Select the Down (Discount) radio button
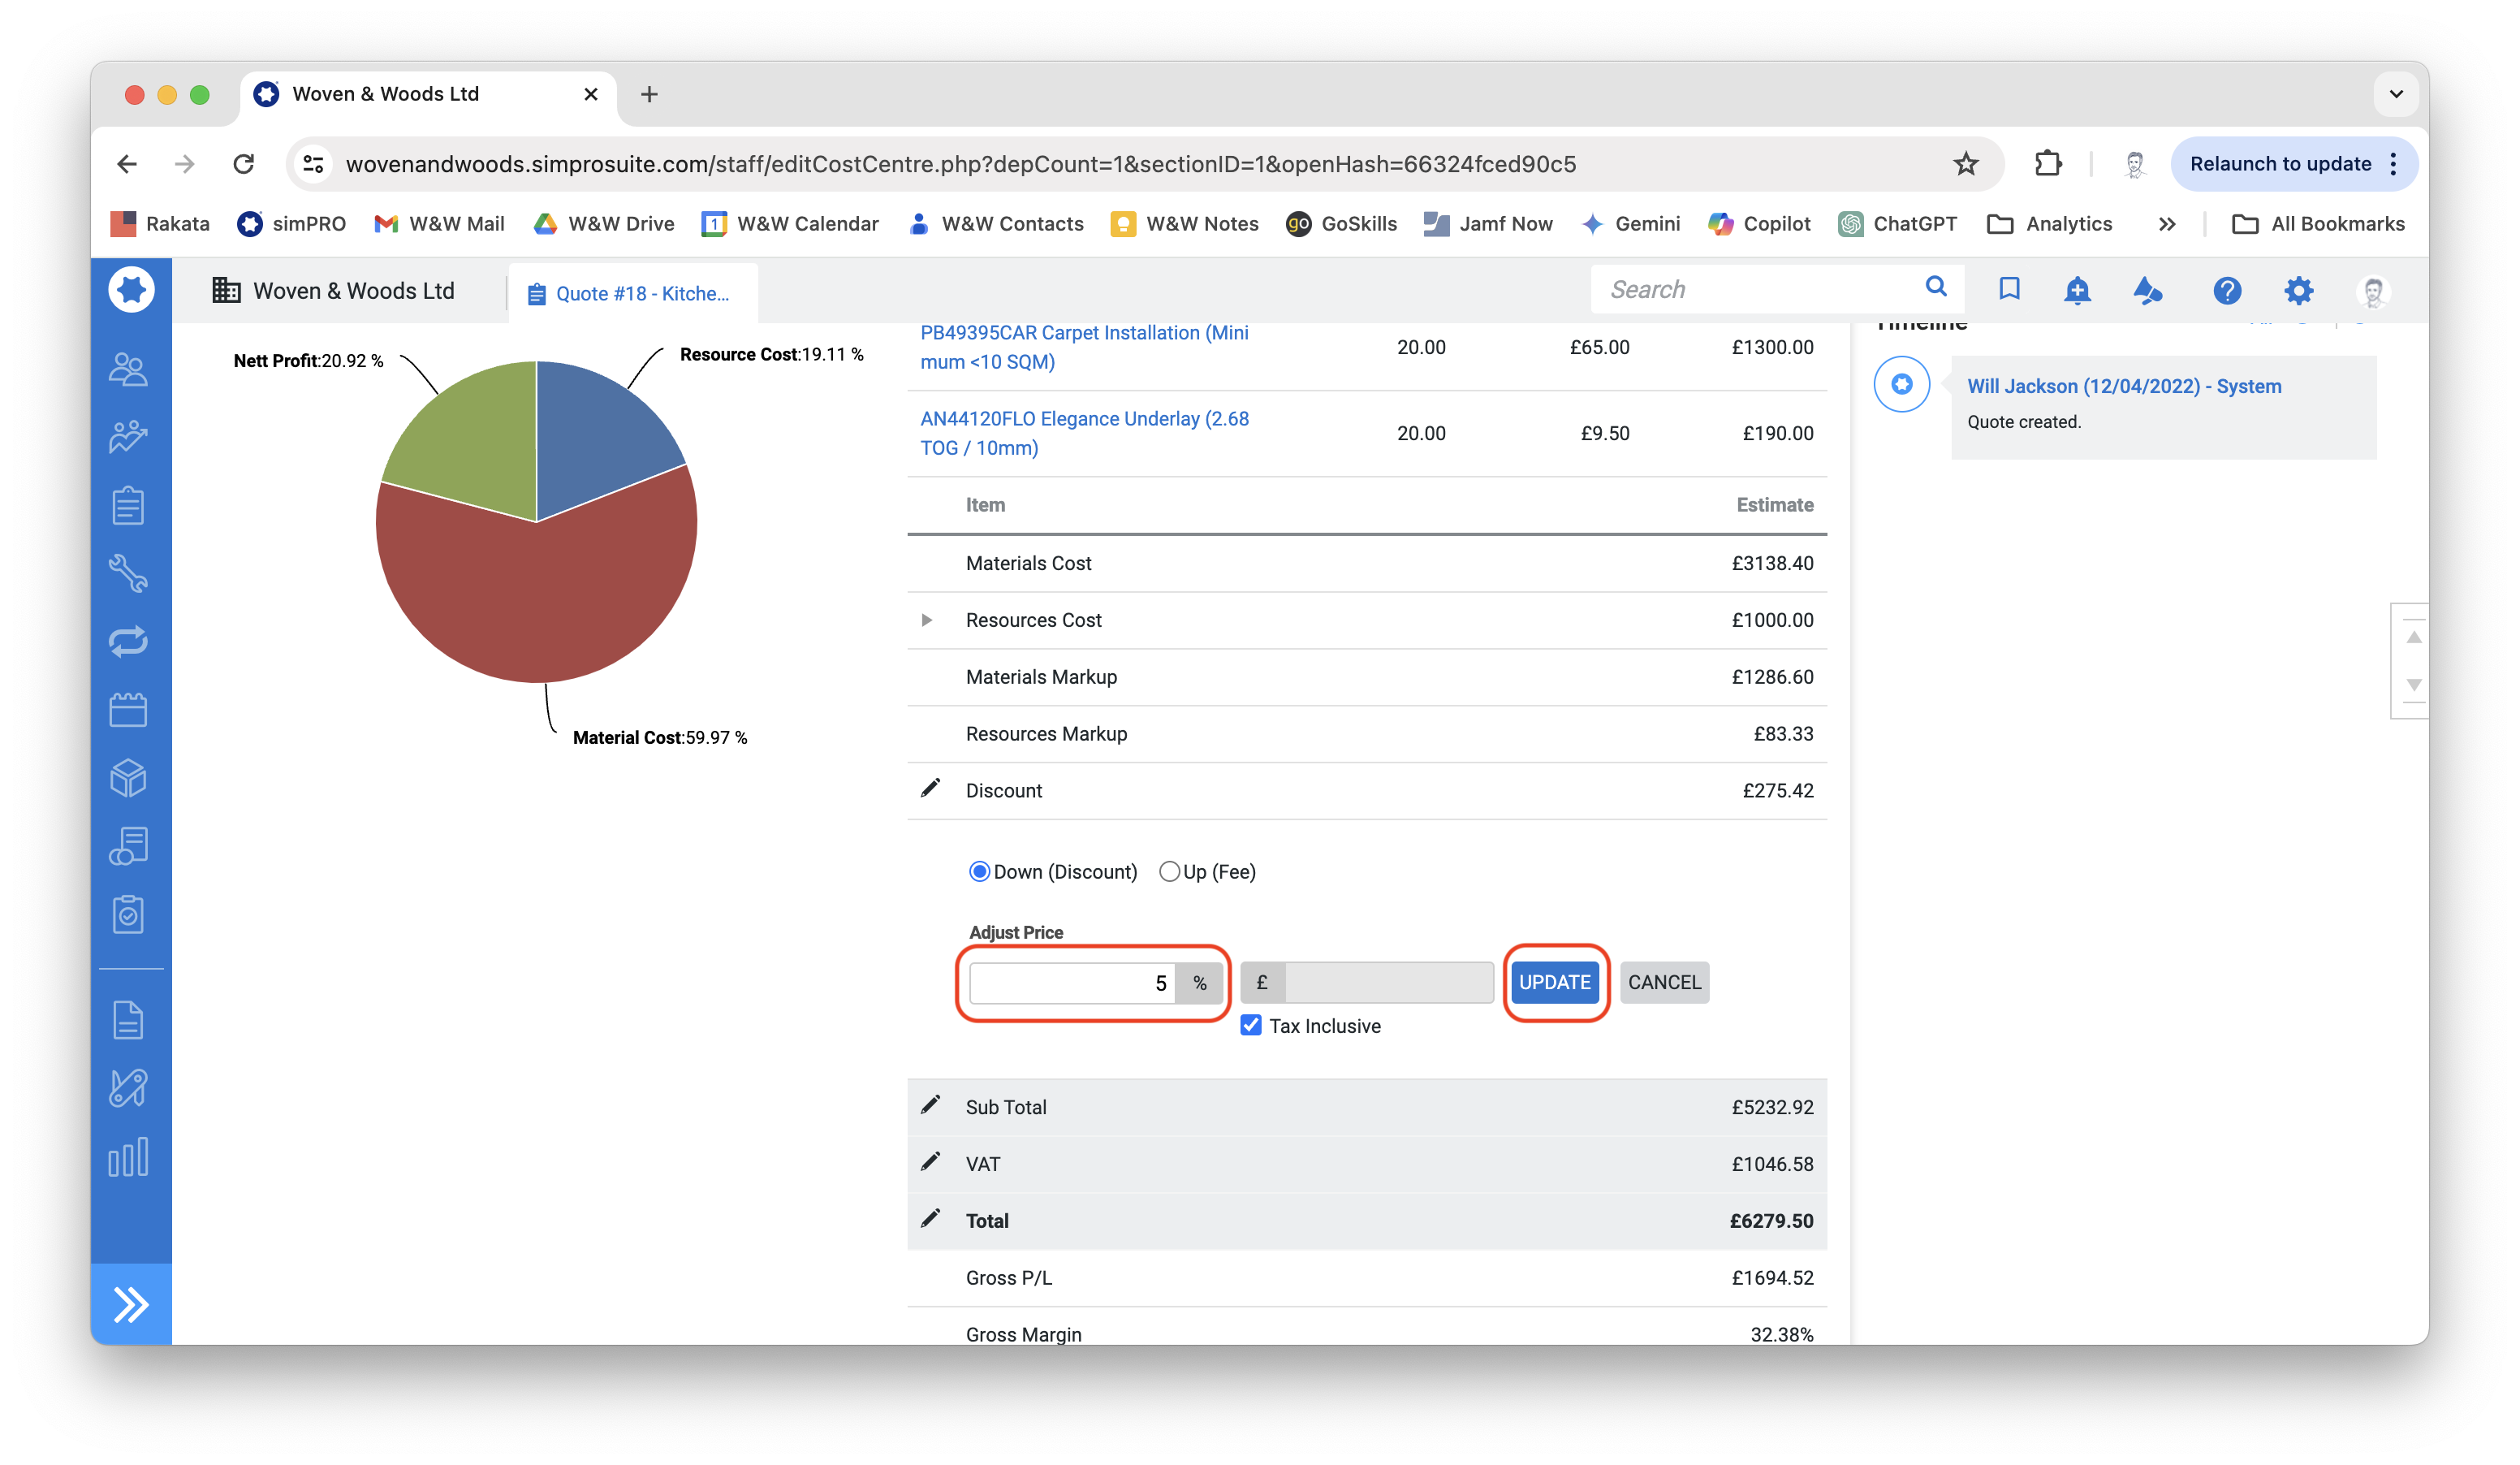 click(x=979, y=871)
